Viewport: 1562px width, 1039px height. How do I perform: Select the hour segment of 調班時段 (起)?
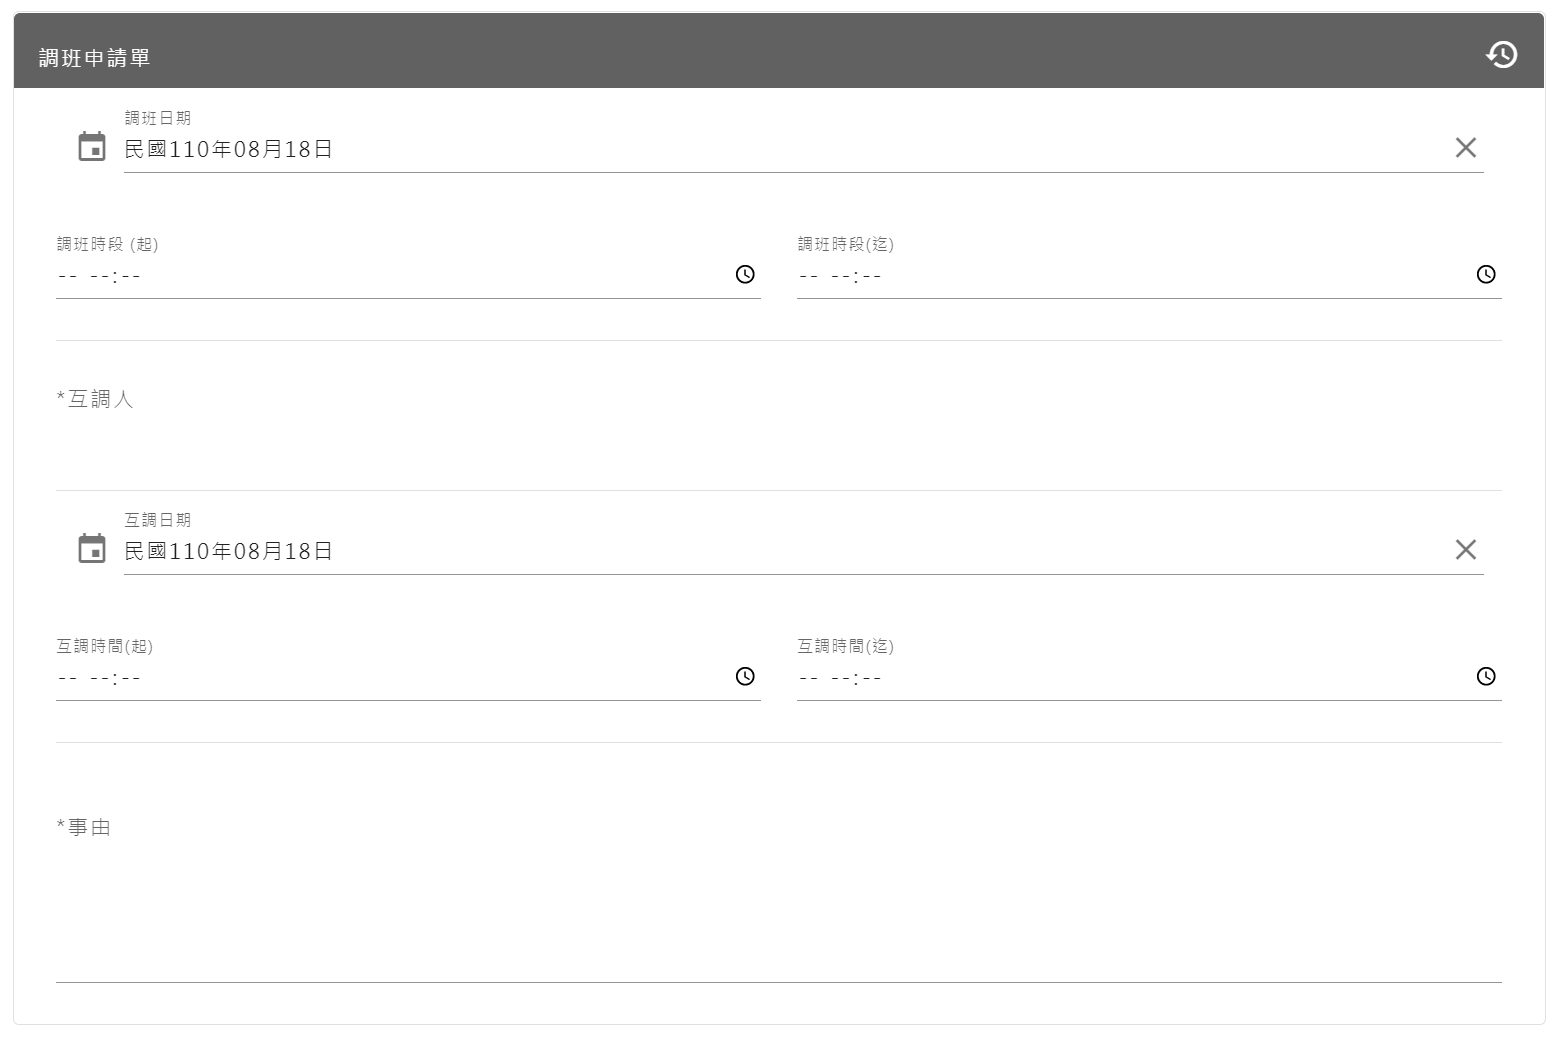click(98, 277)
